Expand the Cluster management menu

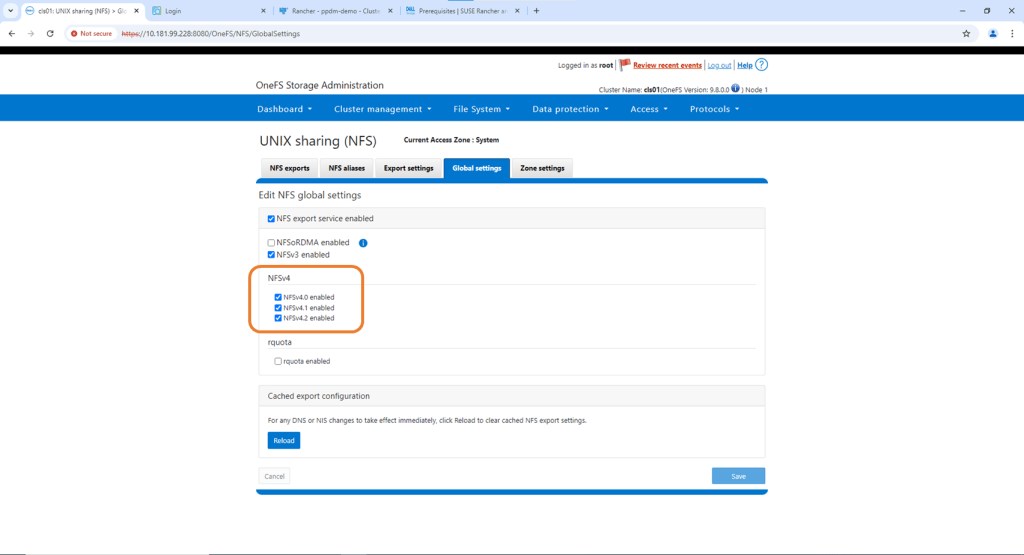point(382,109)
